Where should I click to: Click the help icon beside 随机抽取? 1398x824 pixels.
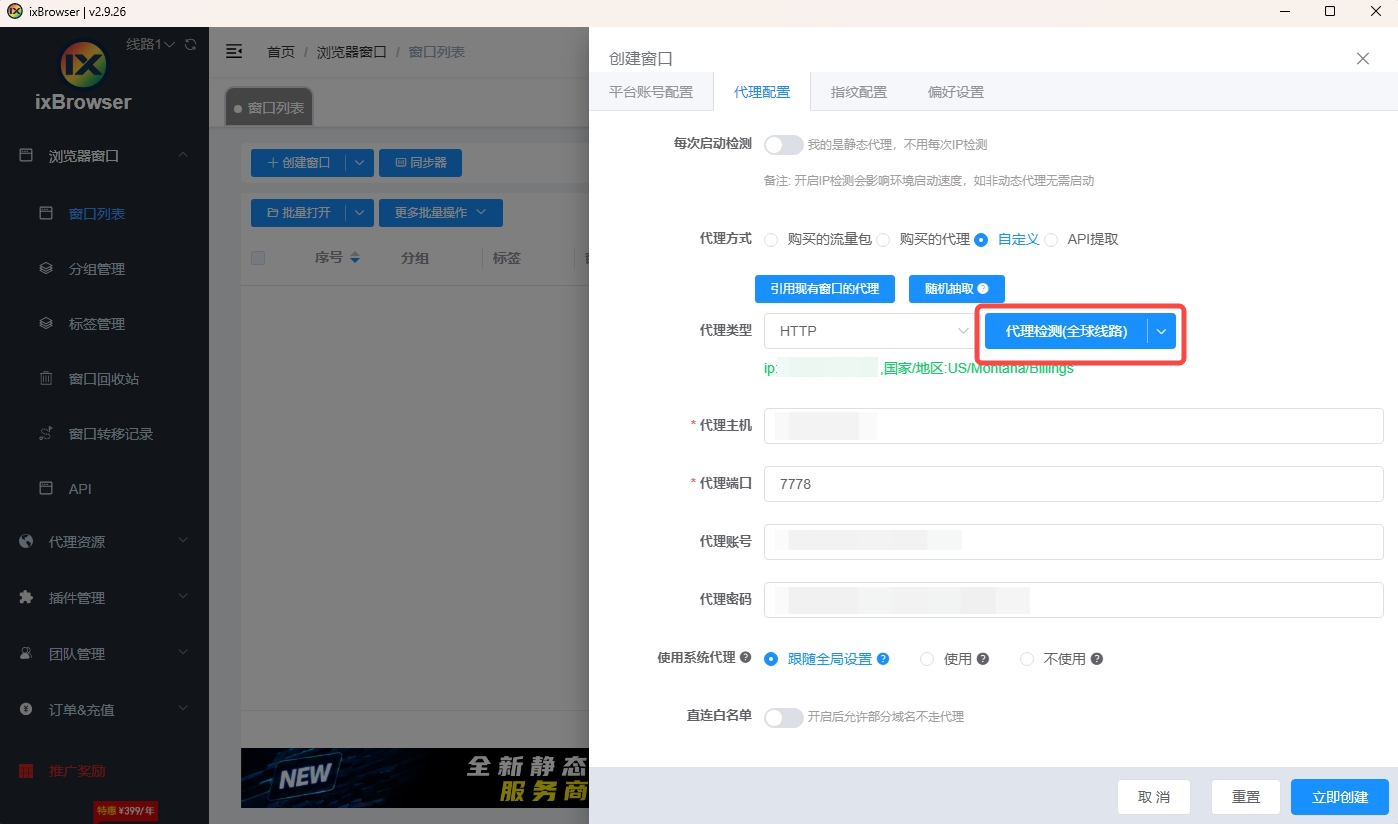(983, 289)
